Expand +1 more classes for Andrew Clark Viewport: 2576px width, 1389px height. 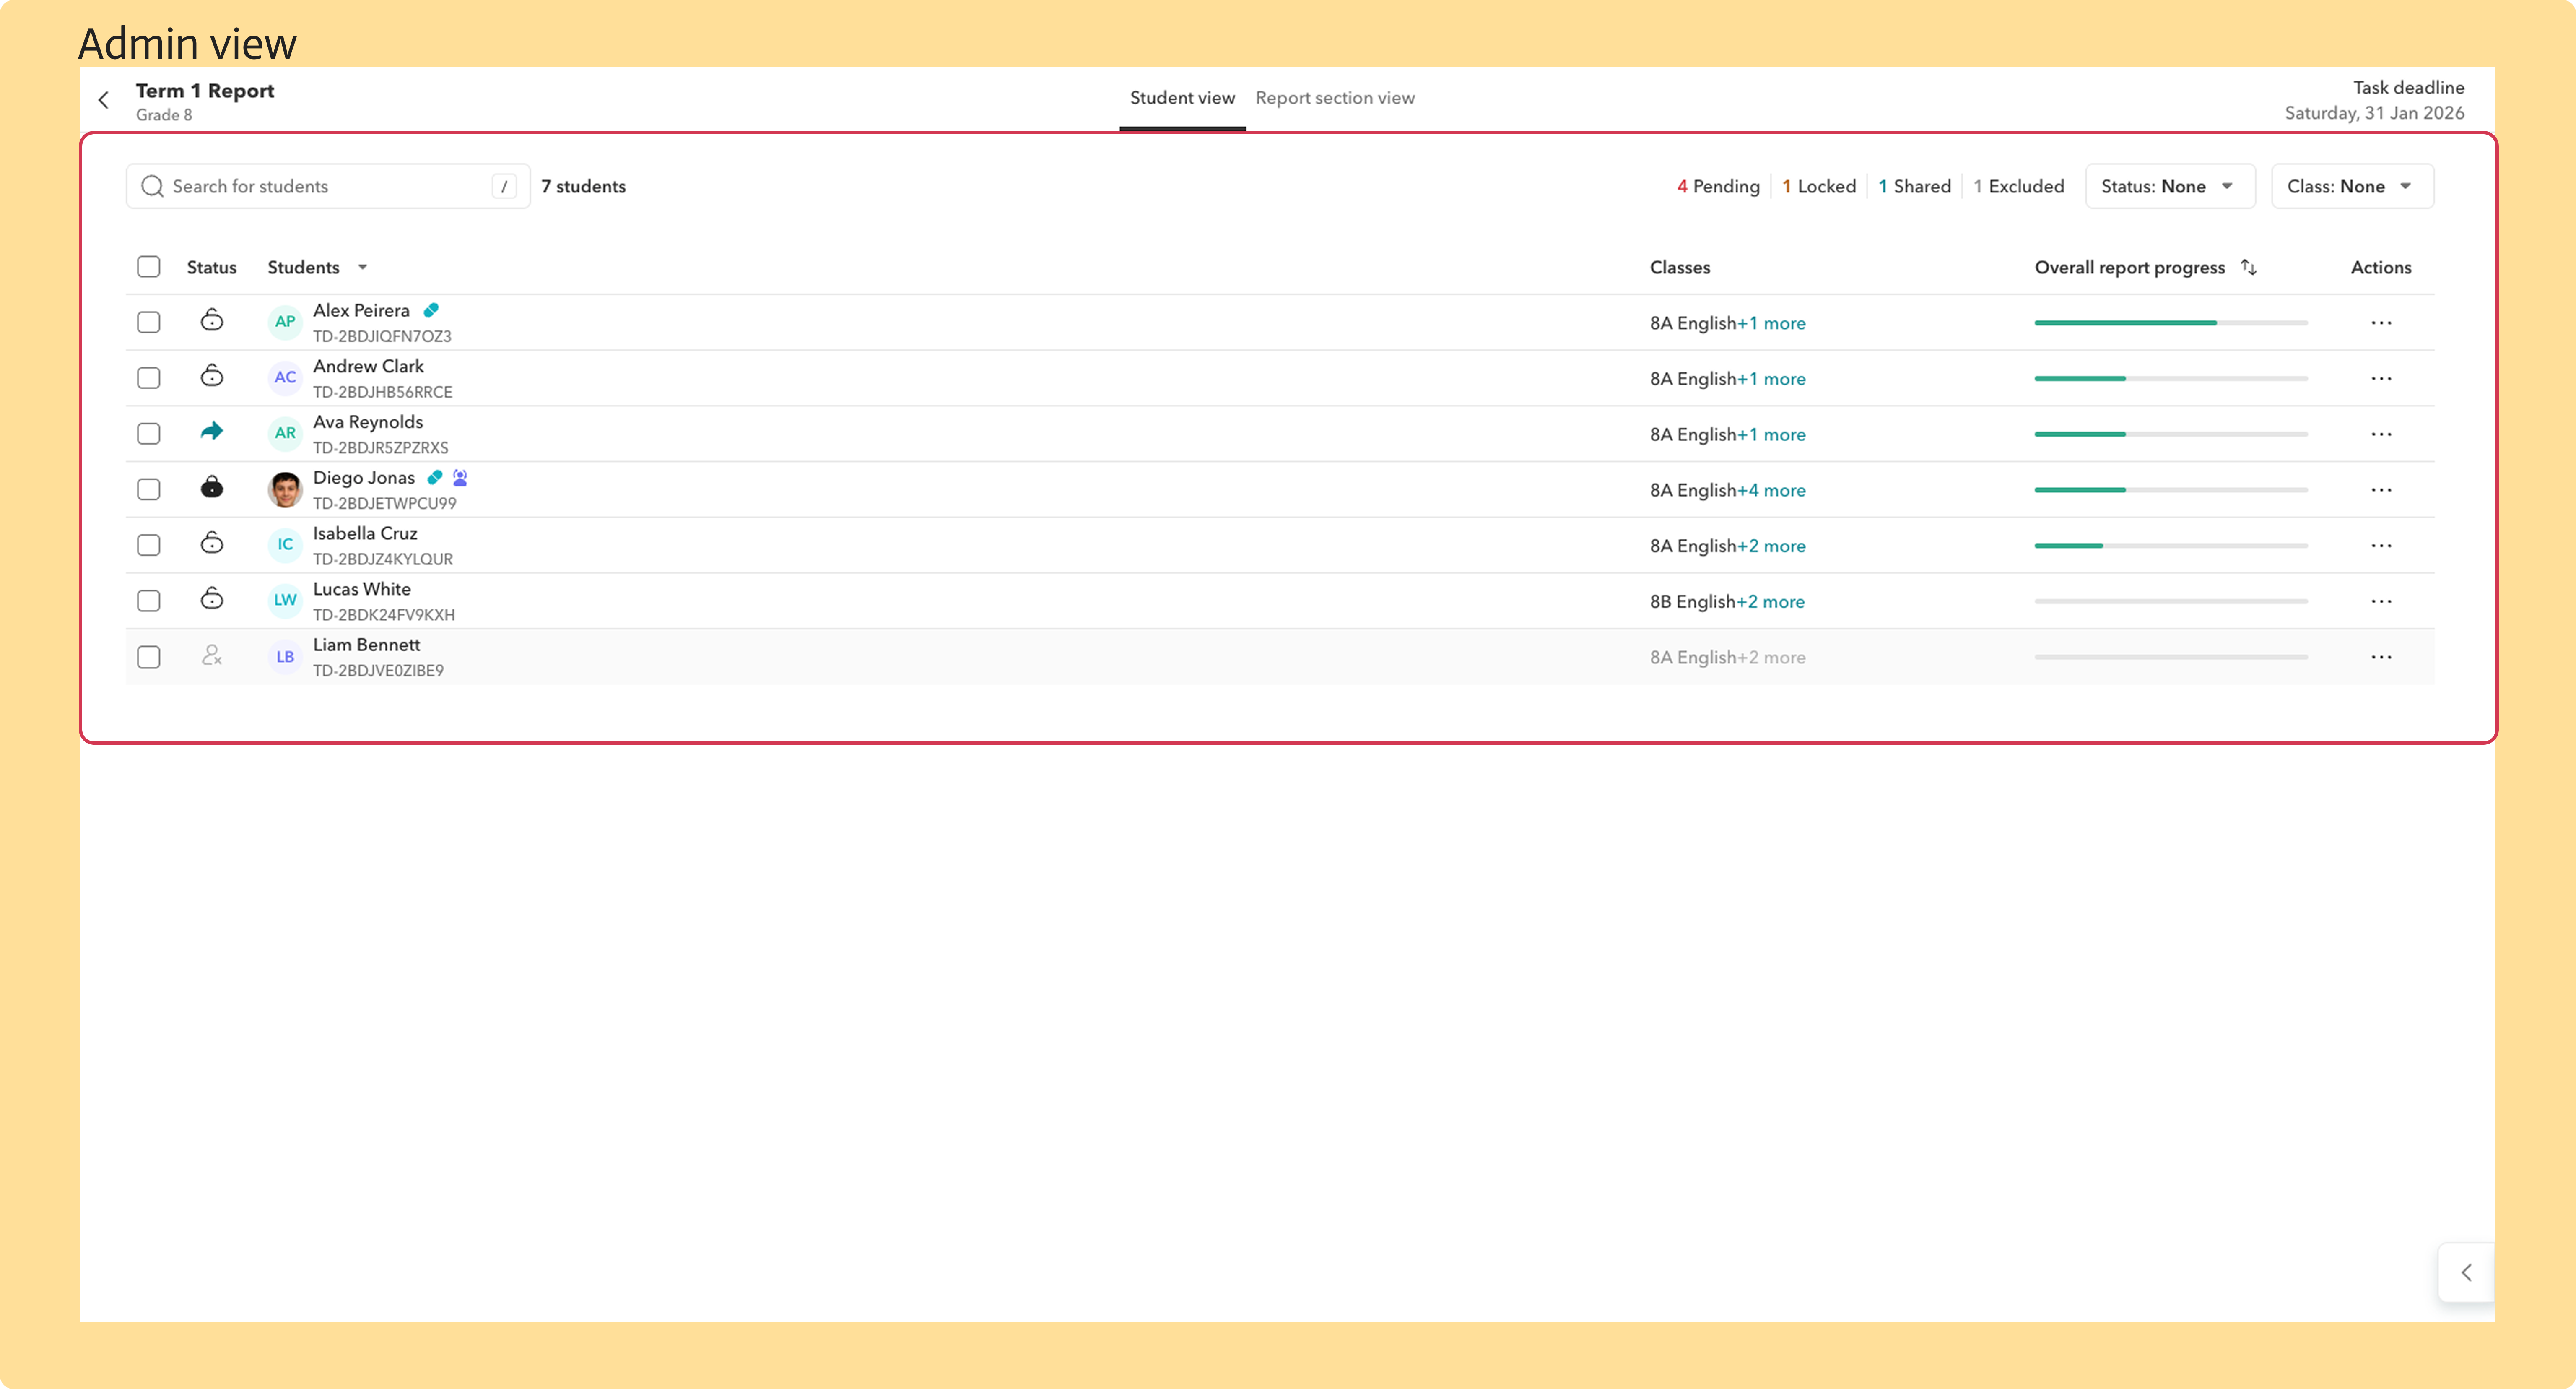(x=1772, y=379)
